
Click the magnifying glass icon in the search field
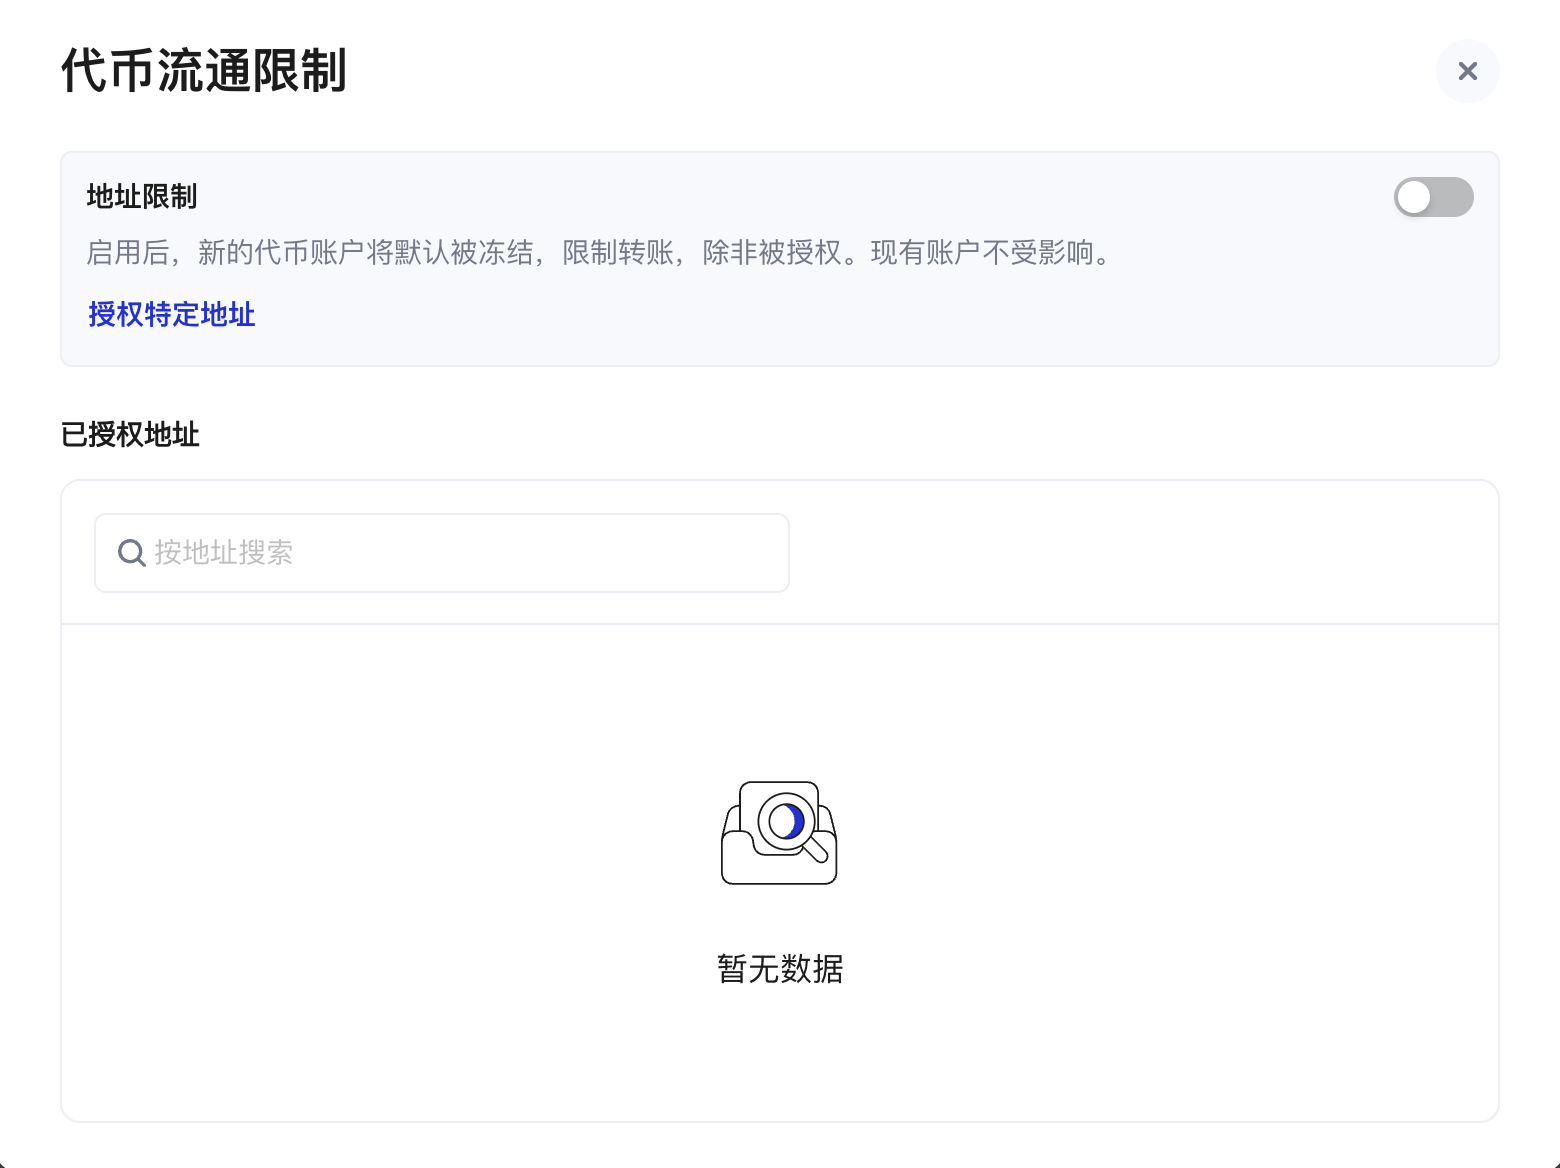click(x=131, y=552)
